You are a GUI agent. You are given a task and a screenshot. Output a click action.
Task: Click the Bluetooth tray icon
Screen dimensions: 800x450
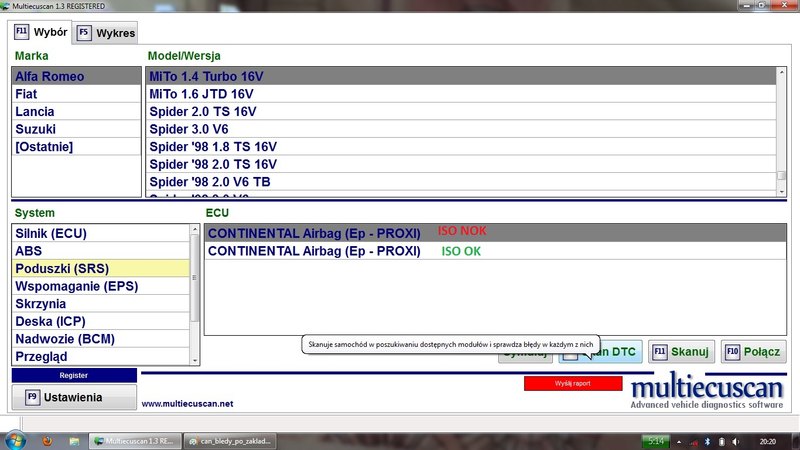point(707,441)
